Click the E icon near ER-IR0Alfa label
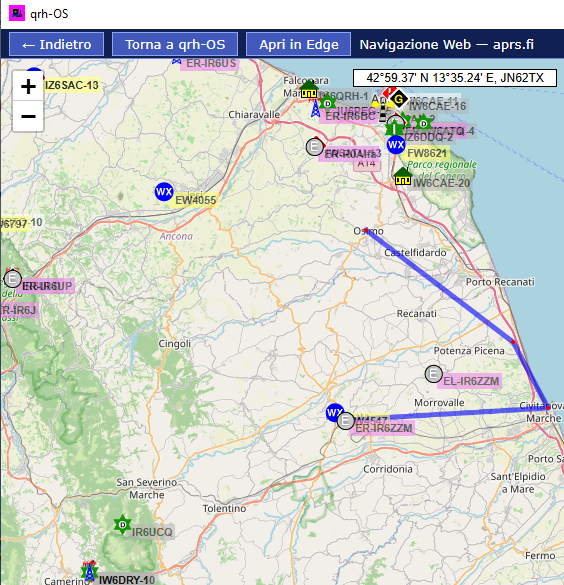 click(314, 147)
